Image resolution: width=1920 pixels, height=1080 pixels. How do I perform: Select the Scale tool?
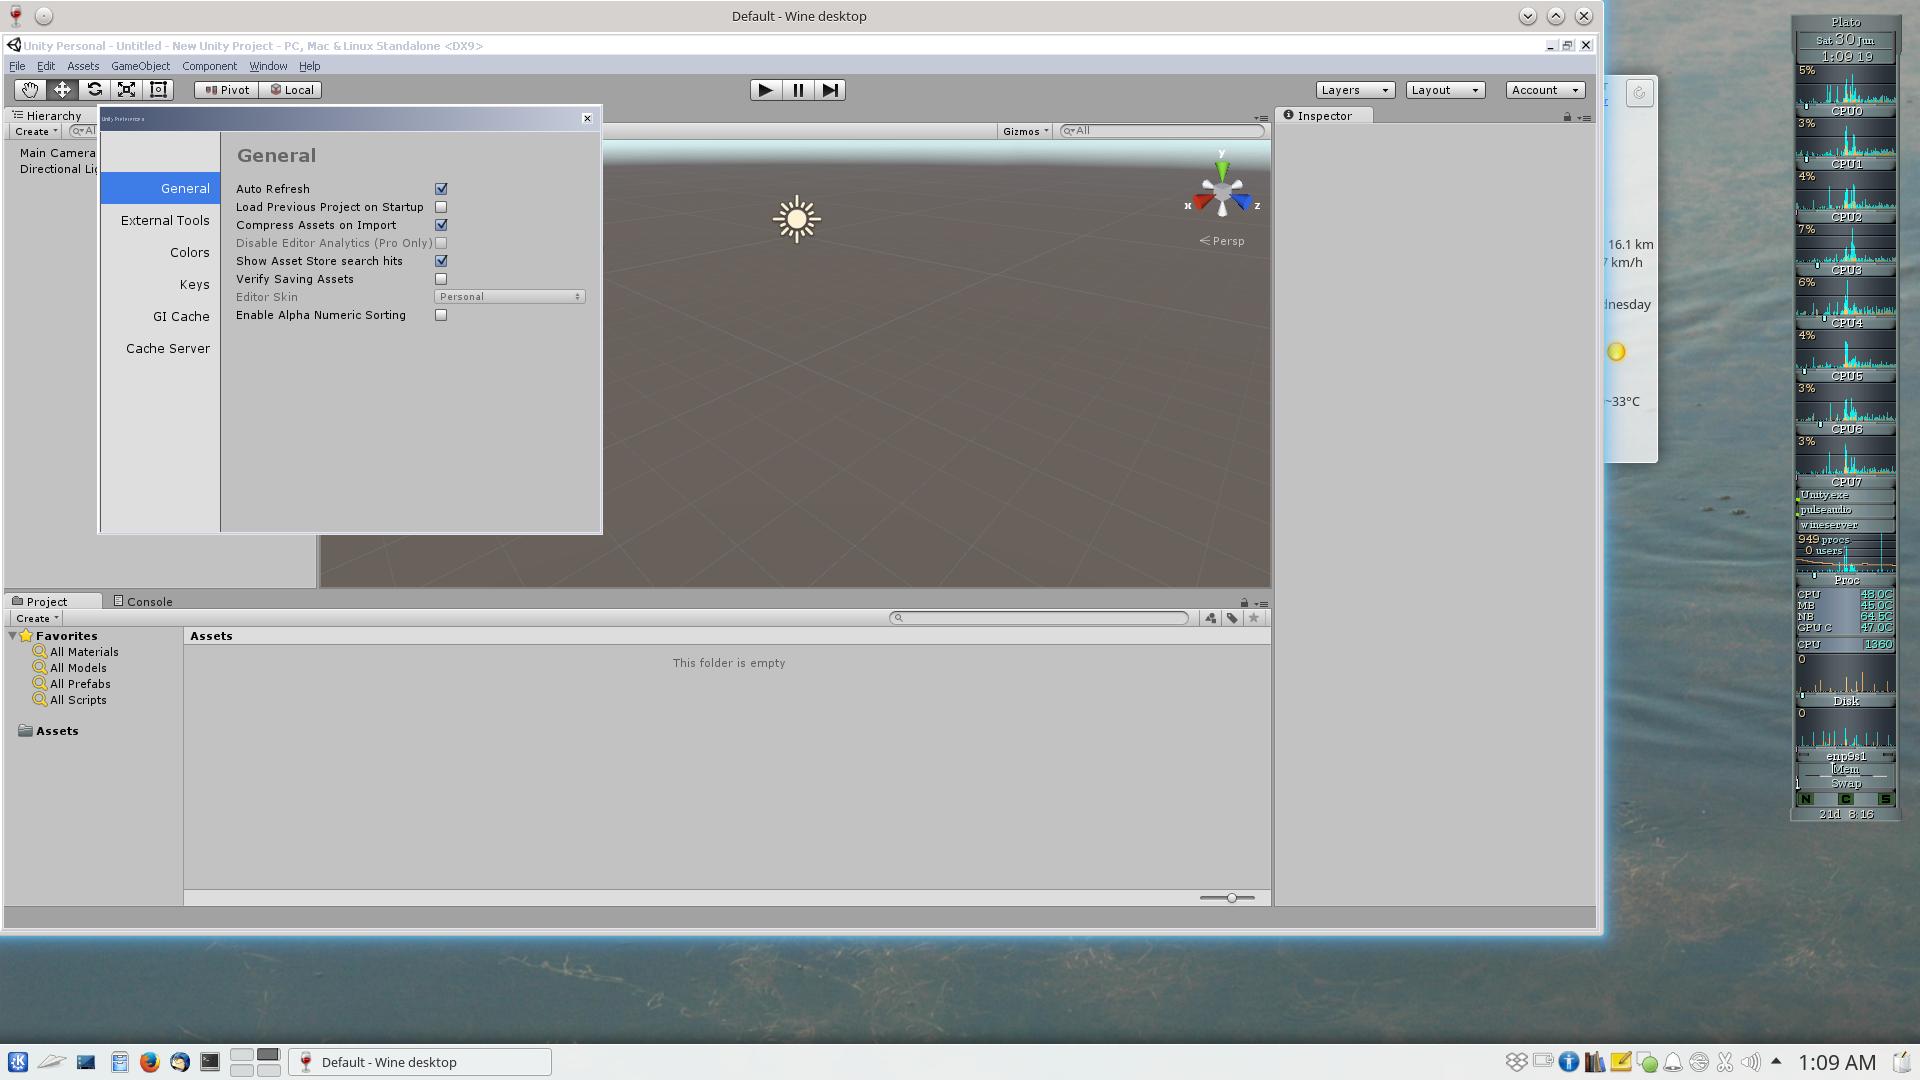click(126, 90)
